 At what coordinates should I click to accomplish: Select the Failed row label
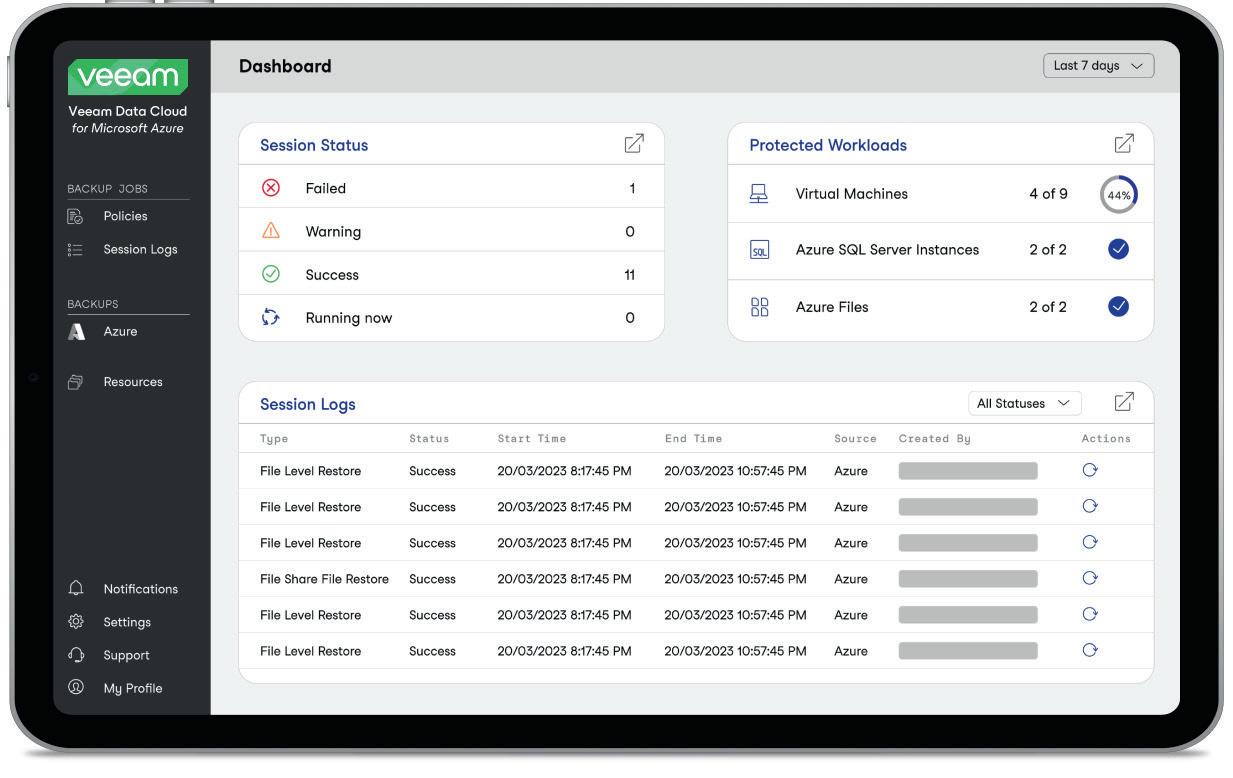tap(326, 188)
